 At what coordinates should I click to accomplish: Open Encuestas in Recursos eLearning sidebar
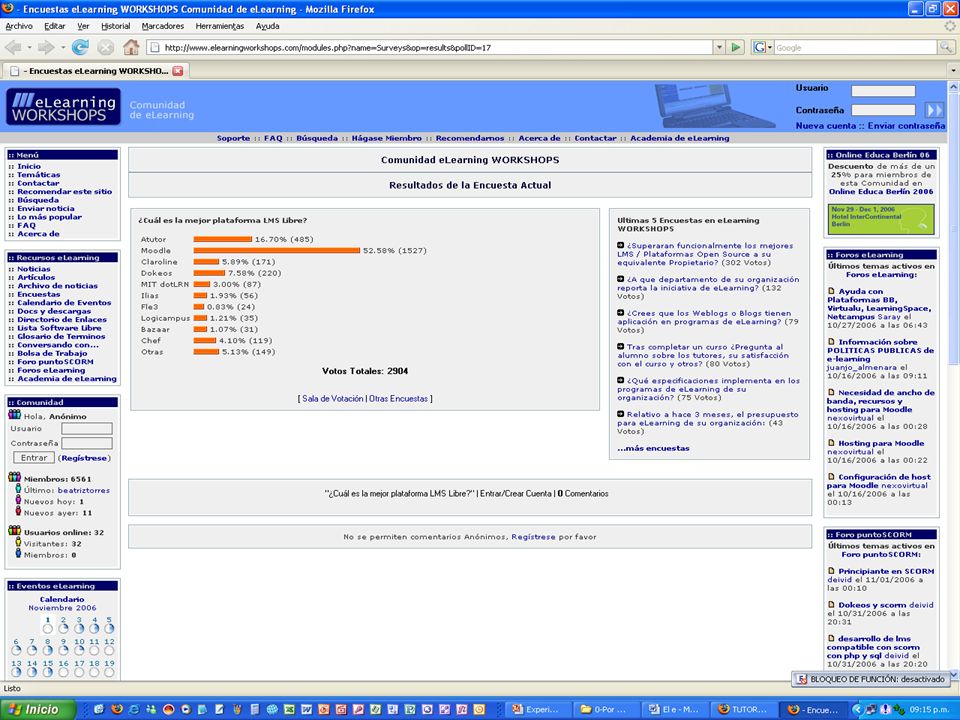point(39,294)
